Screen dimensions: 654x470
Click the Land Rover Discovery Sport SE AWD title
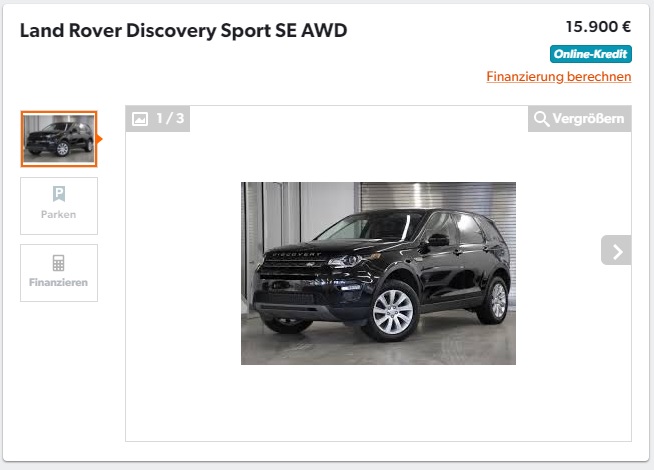click(x=184, y=31)
